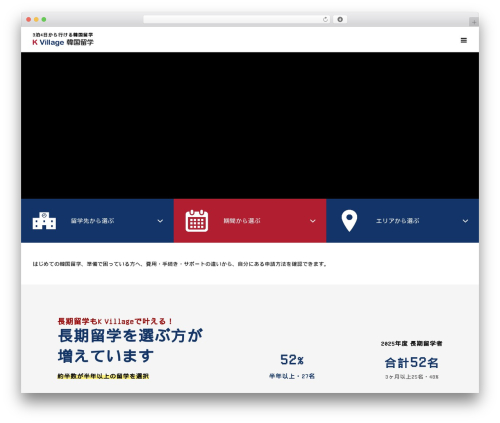Expand the エリアから選ぶ dropdown chevron
This screenshot has height=423, width=500.
(x=465, y=221)
